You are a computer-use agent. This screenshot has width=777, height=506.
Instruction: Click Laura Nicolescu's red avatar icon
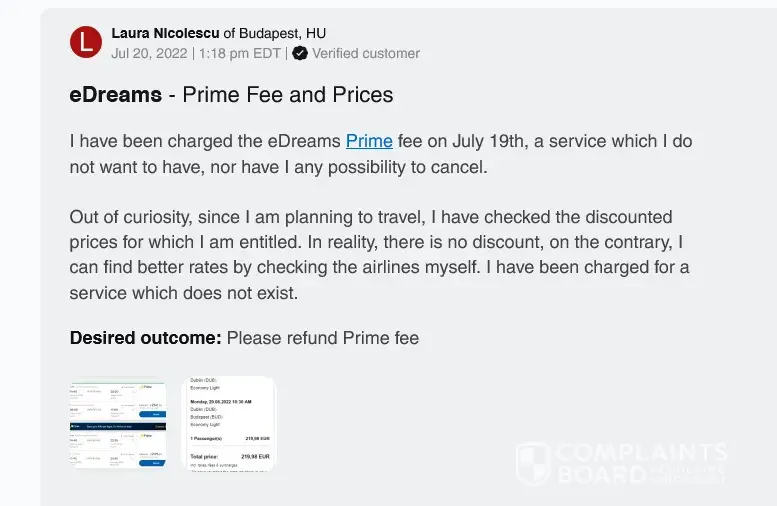click(86, 42)
